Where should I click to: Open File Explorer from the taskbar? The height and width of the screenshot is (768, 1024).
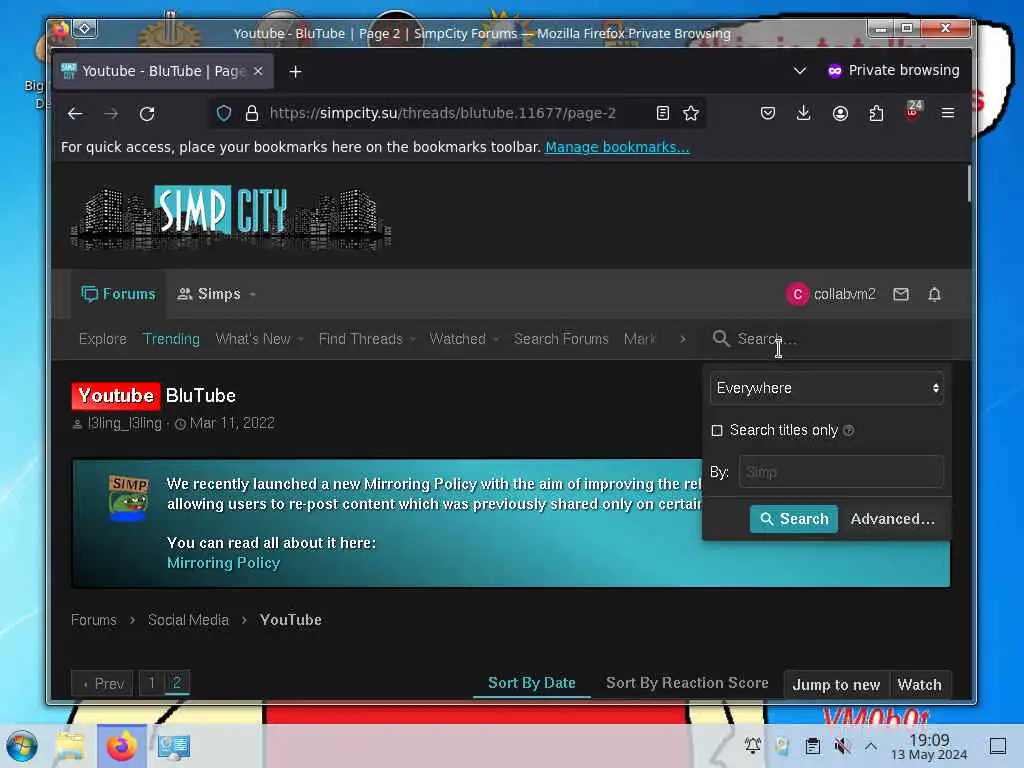pyautogui.click(x=70, y=746)
